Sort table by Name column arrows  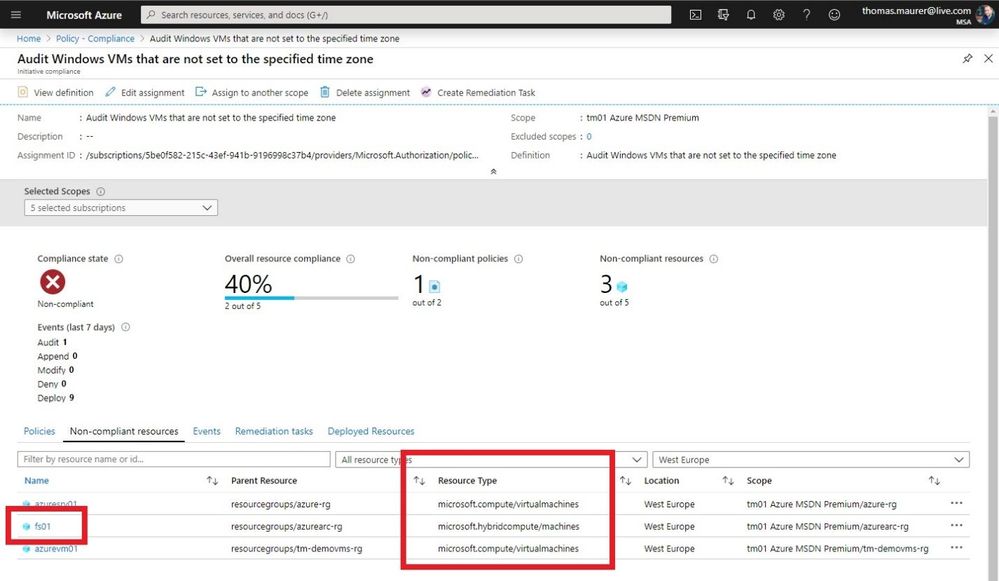212,480
